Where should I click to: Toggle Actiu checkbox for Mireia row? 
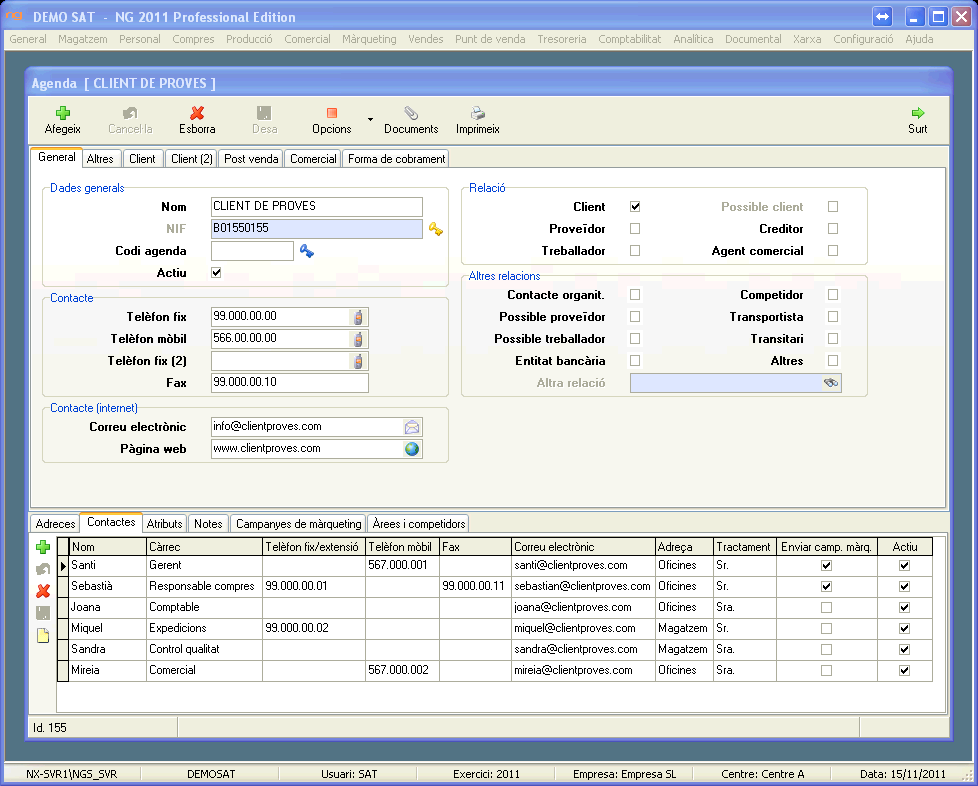click(904, 671)
